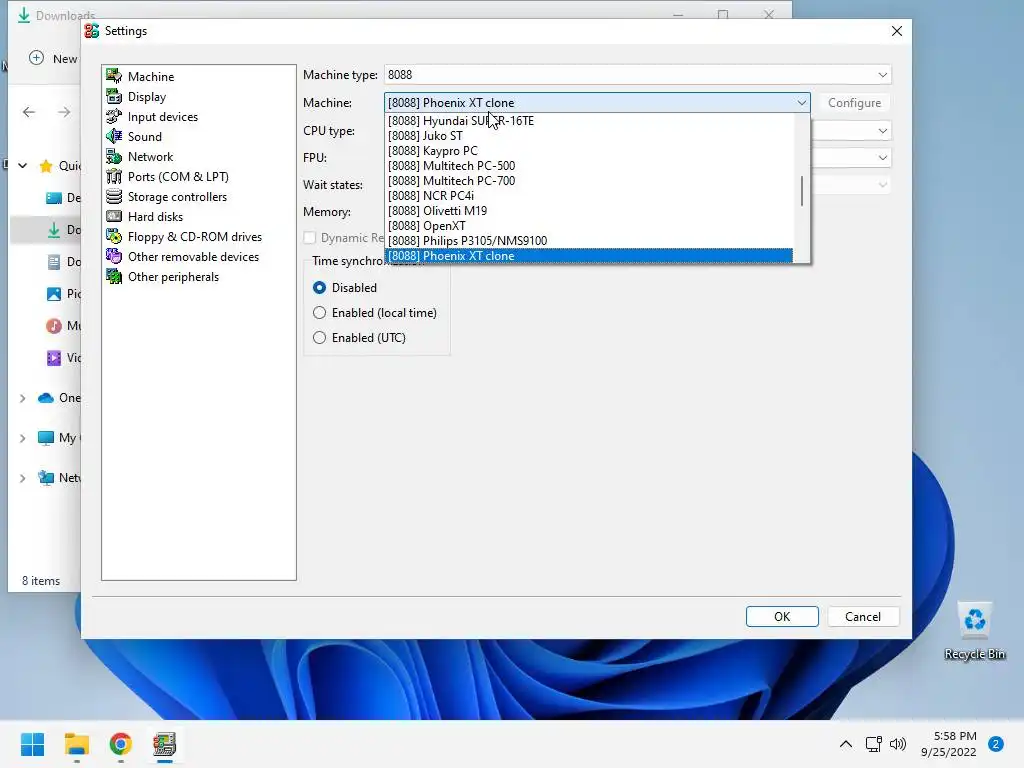
Task: Close the Settings dialog
Action: pyautogui.click(x=897, y=31)
